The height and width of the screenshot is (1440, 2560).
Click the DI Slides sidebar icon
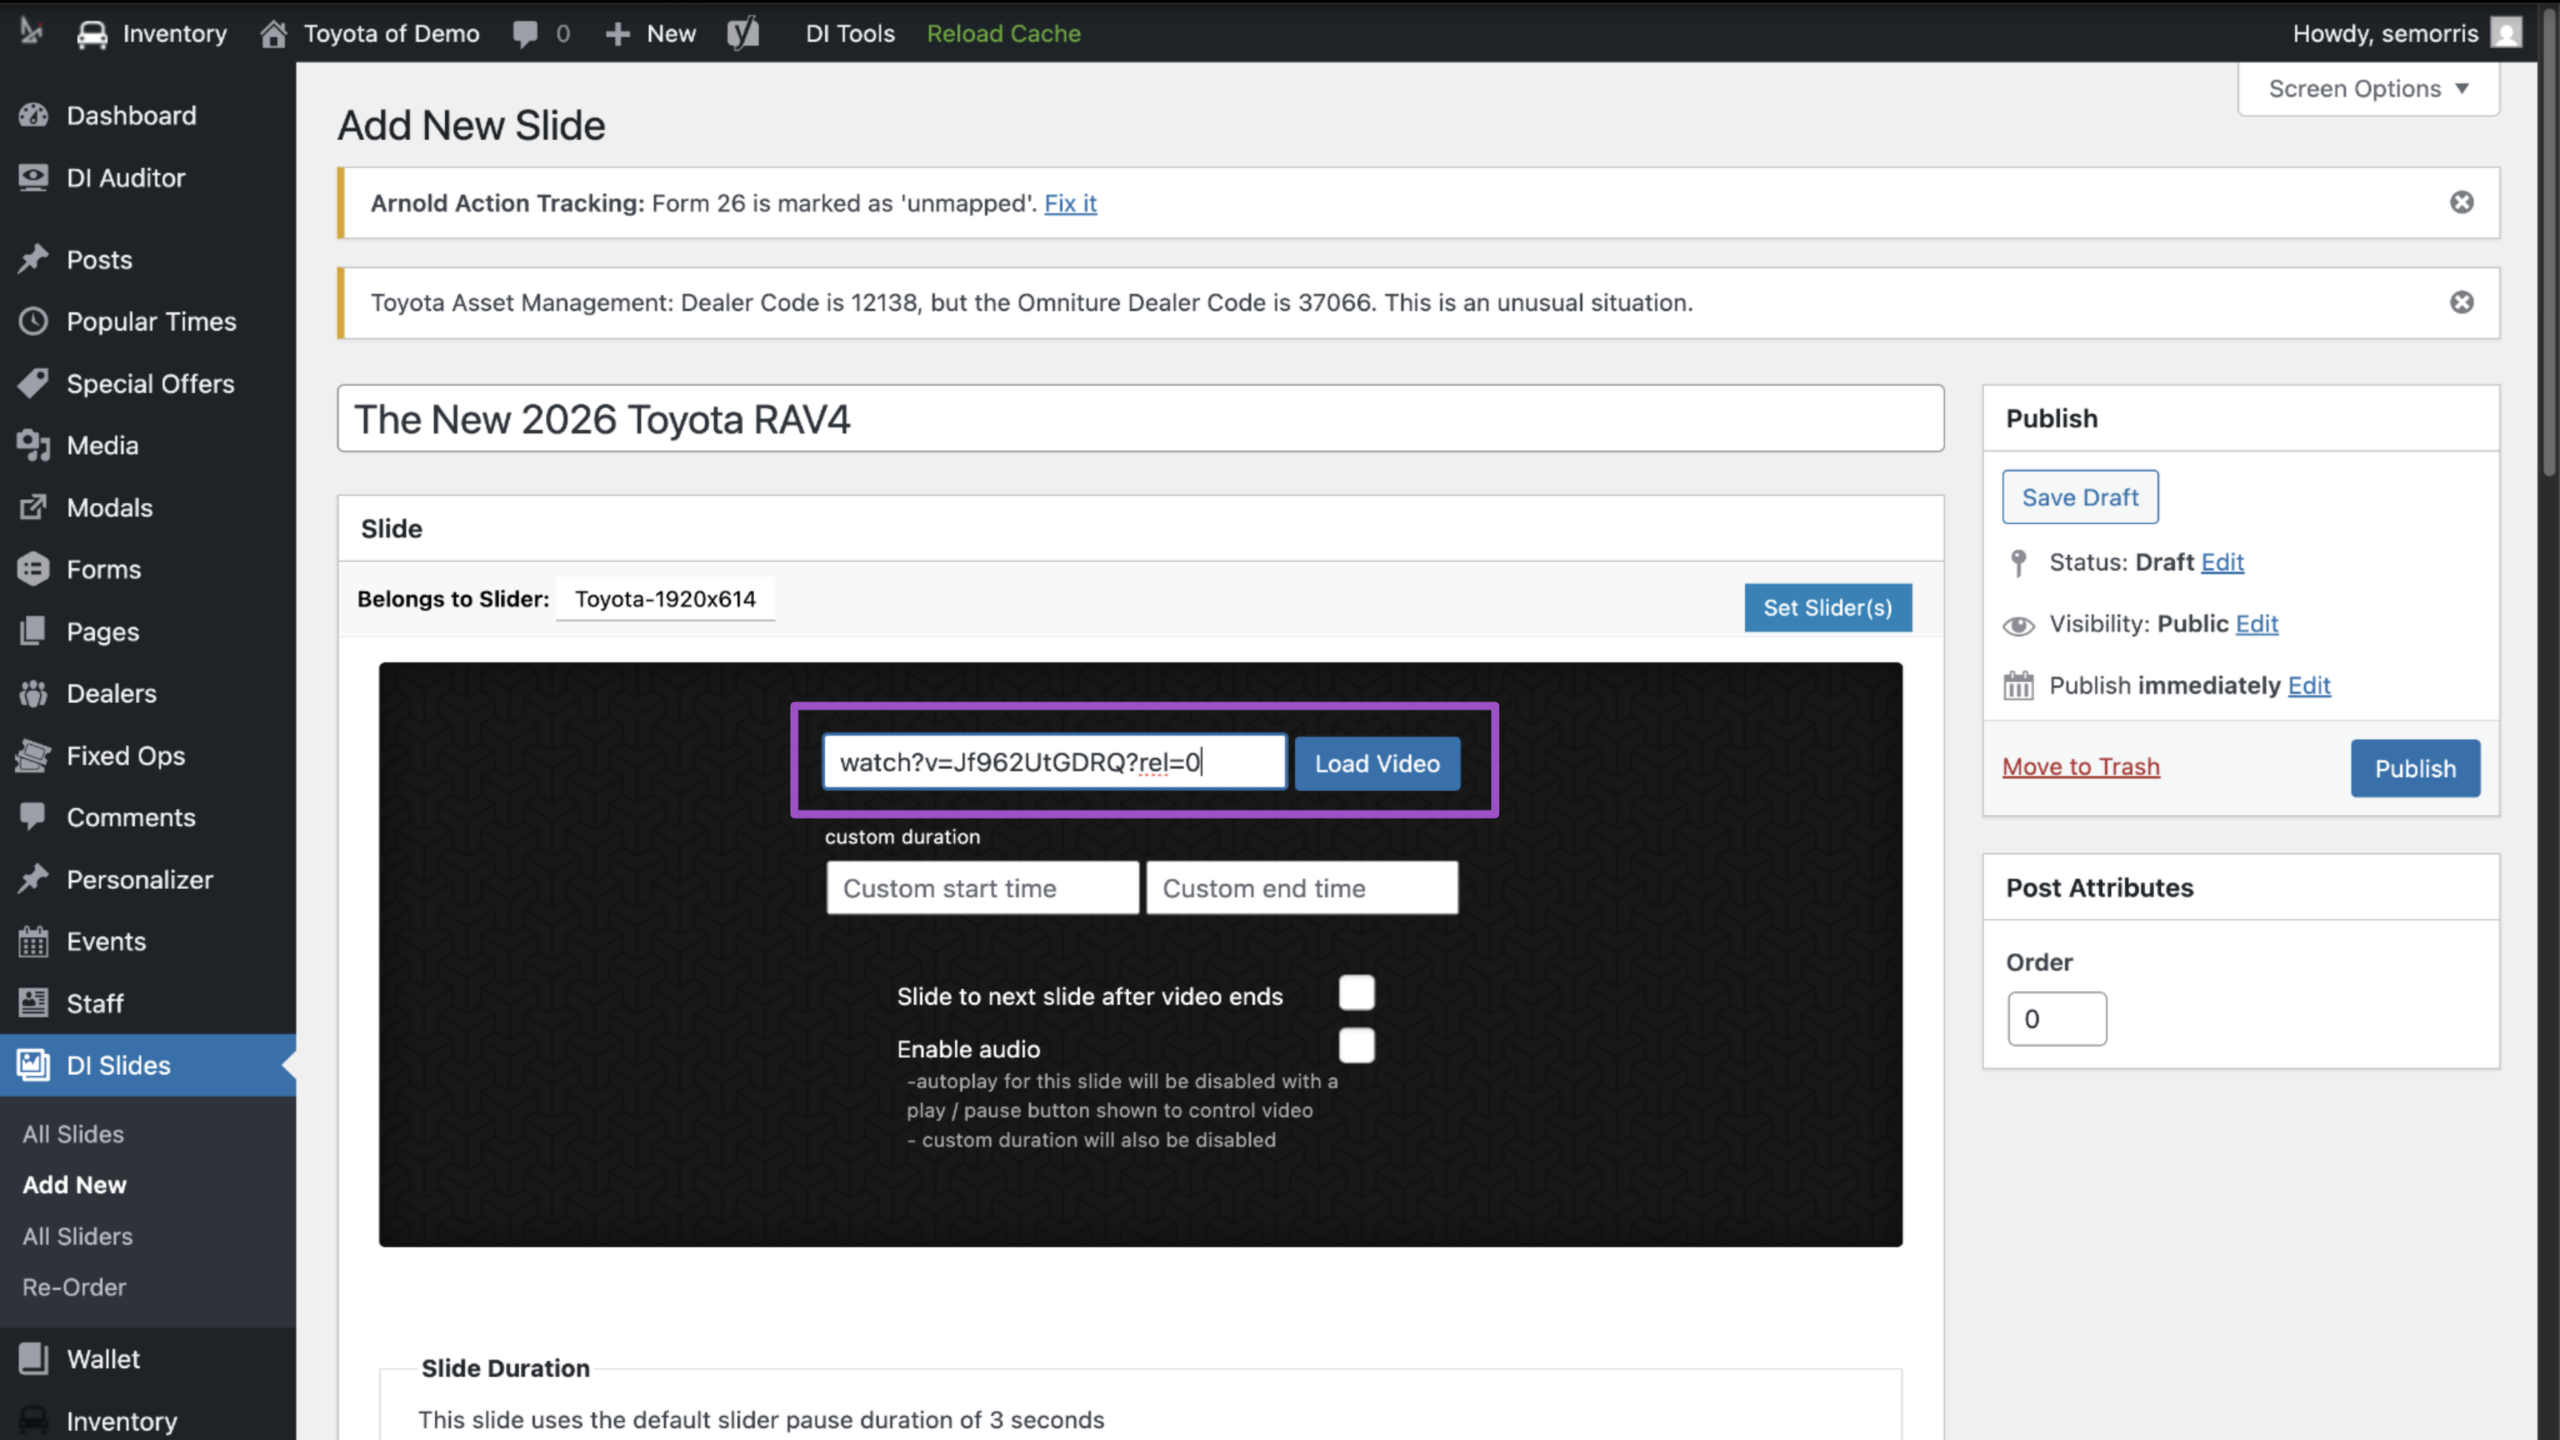[33, 1065]
